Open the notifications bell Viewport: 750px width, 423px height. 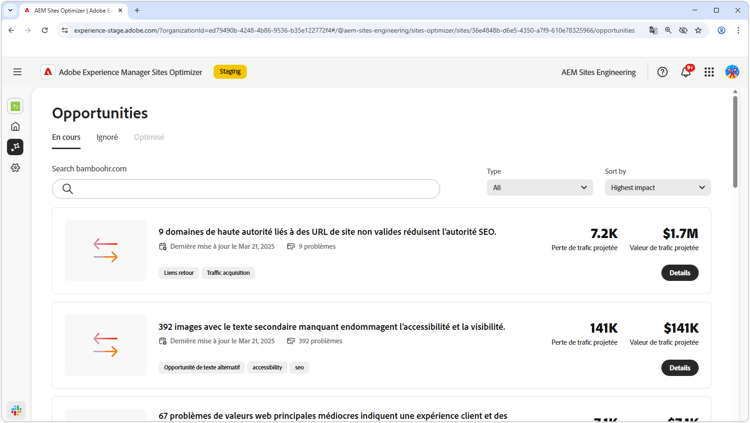[686, 72]
